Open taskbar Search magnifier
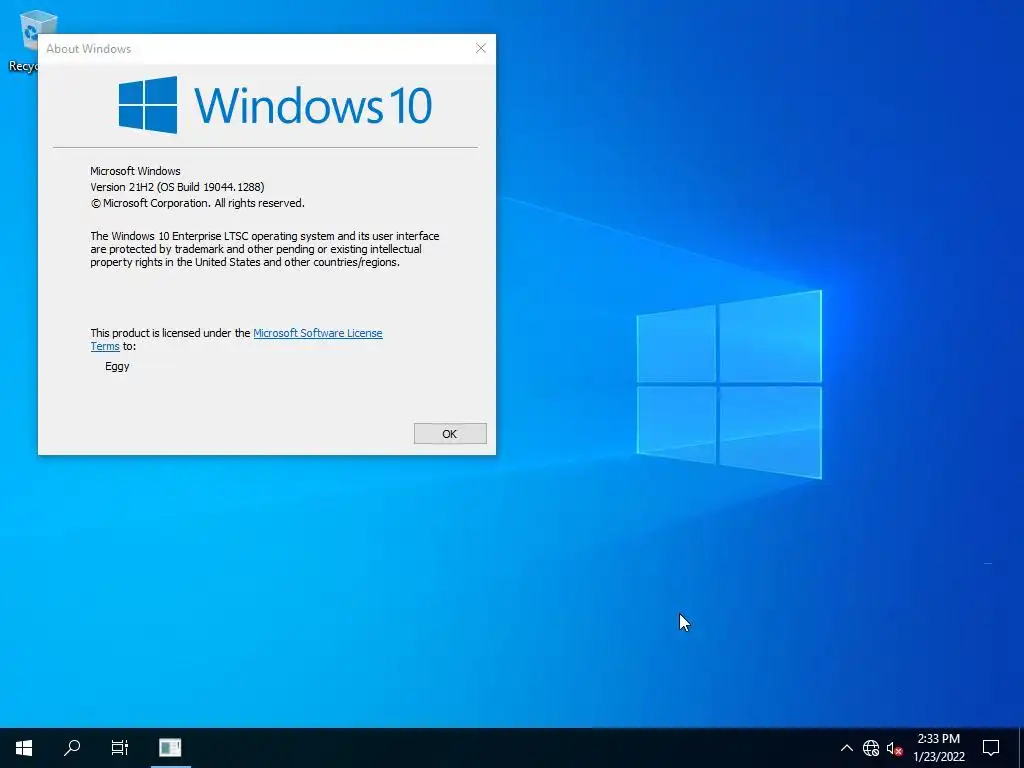 coord(72,748)
